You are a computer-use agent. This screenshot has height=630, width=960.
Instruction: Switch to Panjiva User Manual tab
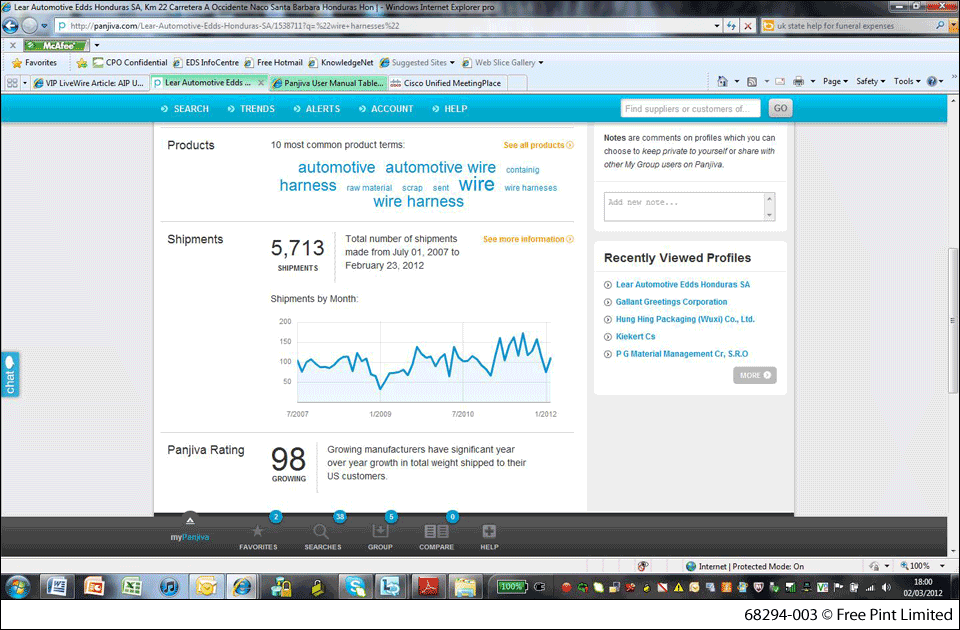[326, 83]
